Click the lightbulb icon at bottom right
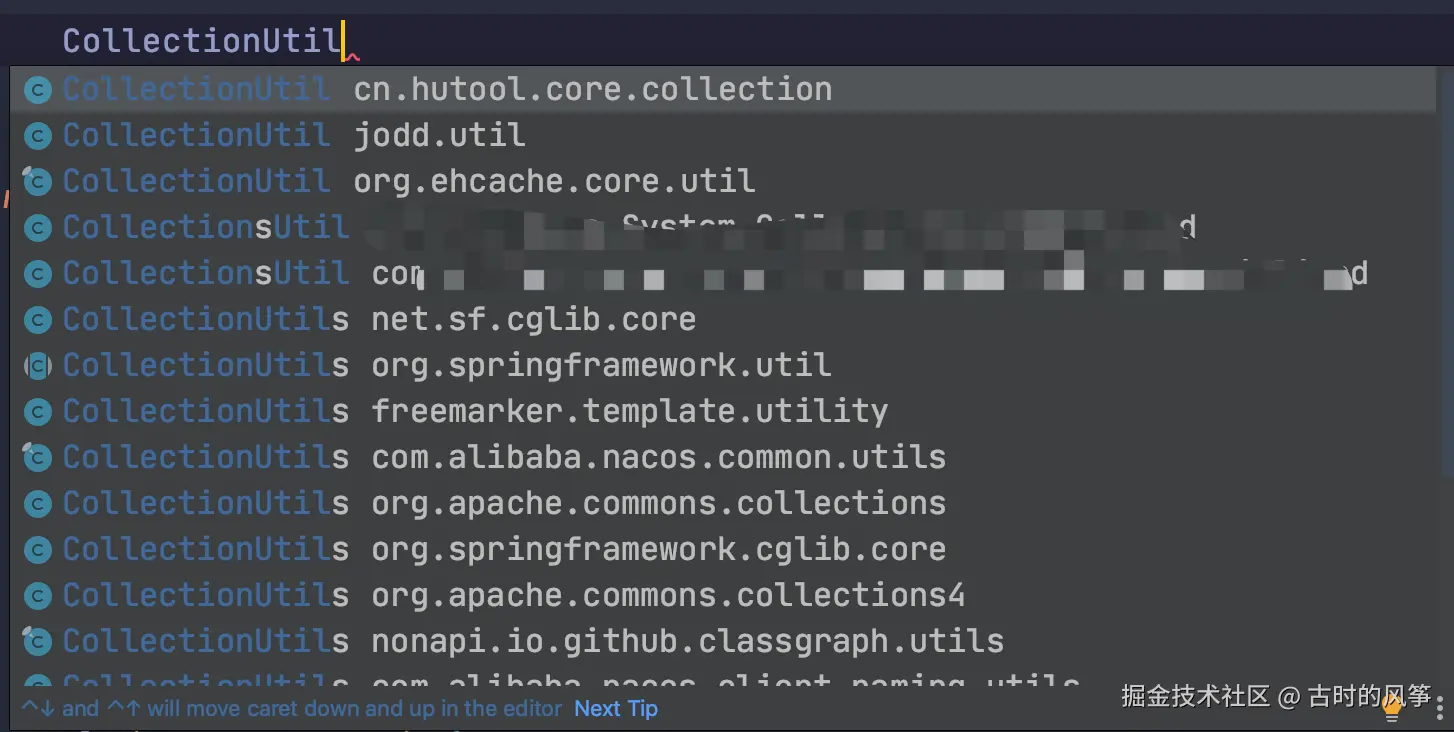Screen dimensions: 1454x732 click(x=1391, y=708)
